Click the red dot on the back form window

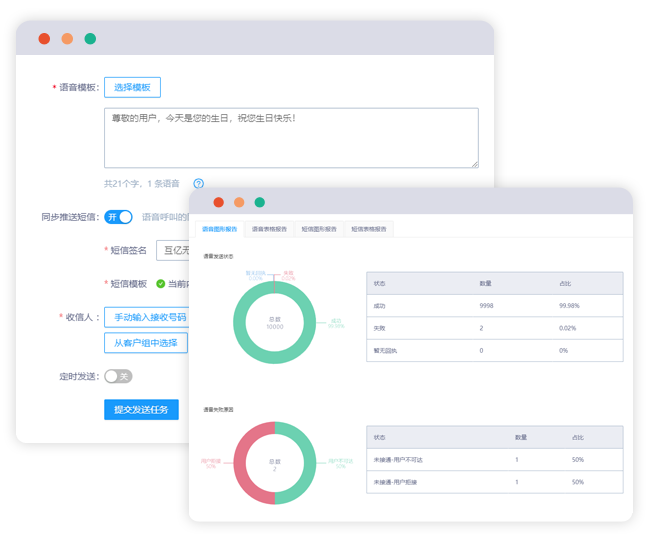point(44,39)
